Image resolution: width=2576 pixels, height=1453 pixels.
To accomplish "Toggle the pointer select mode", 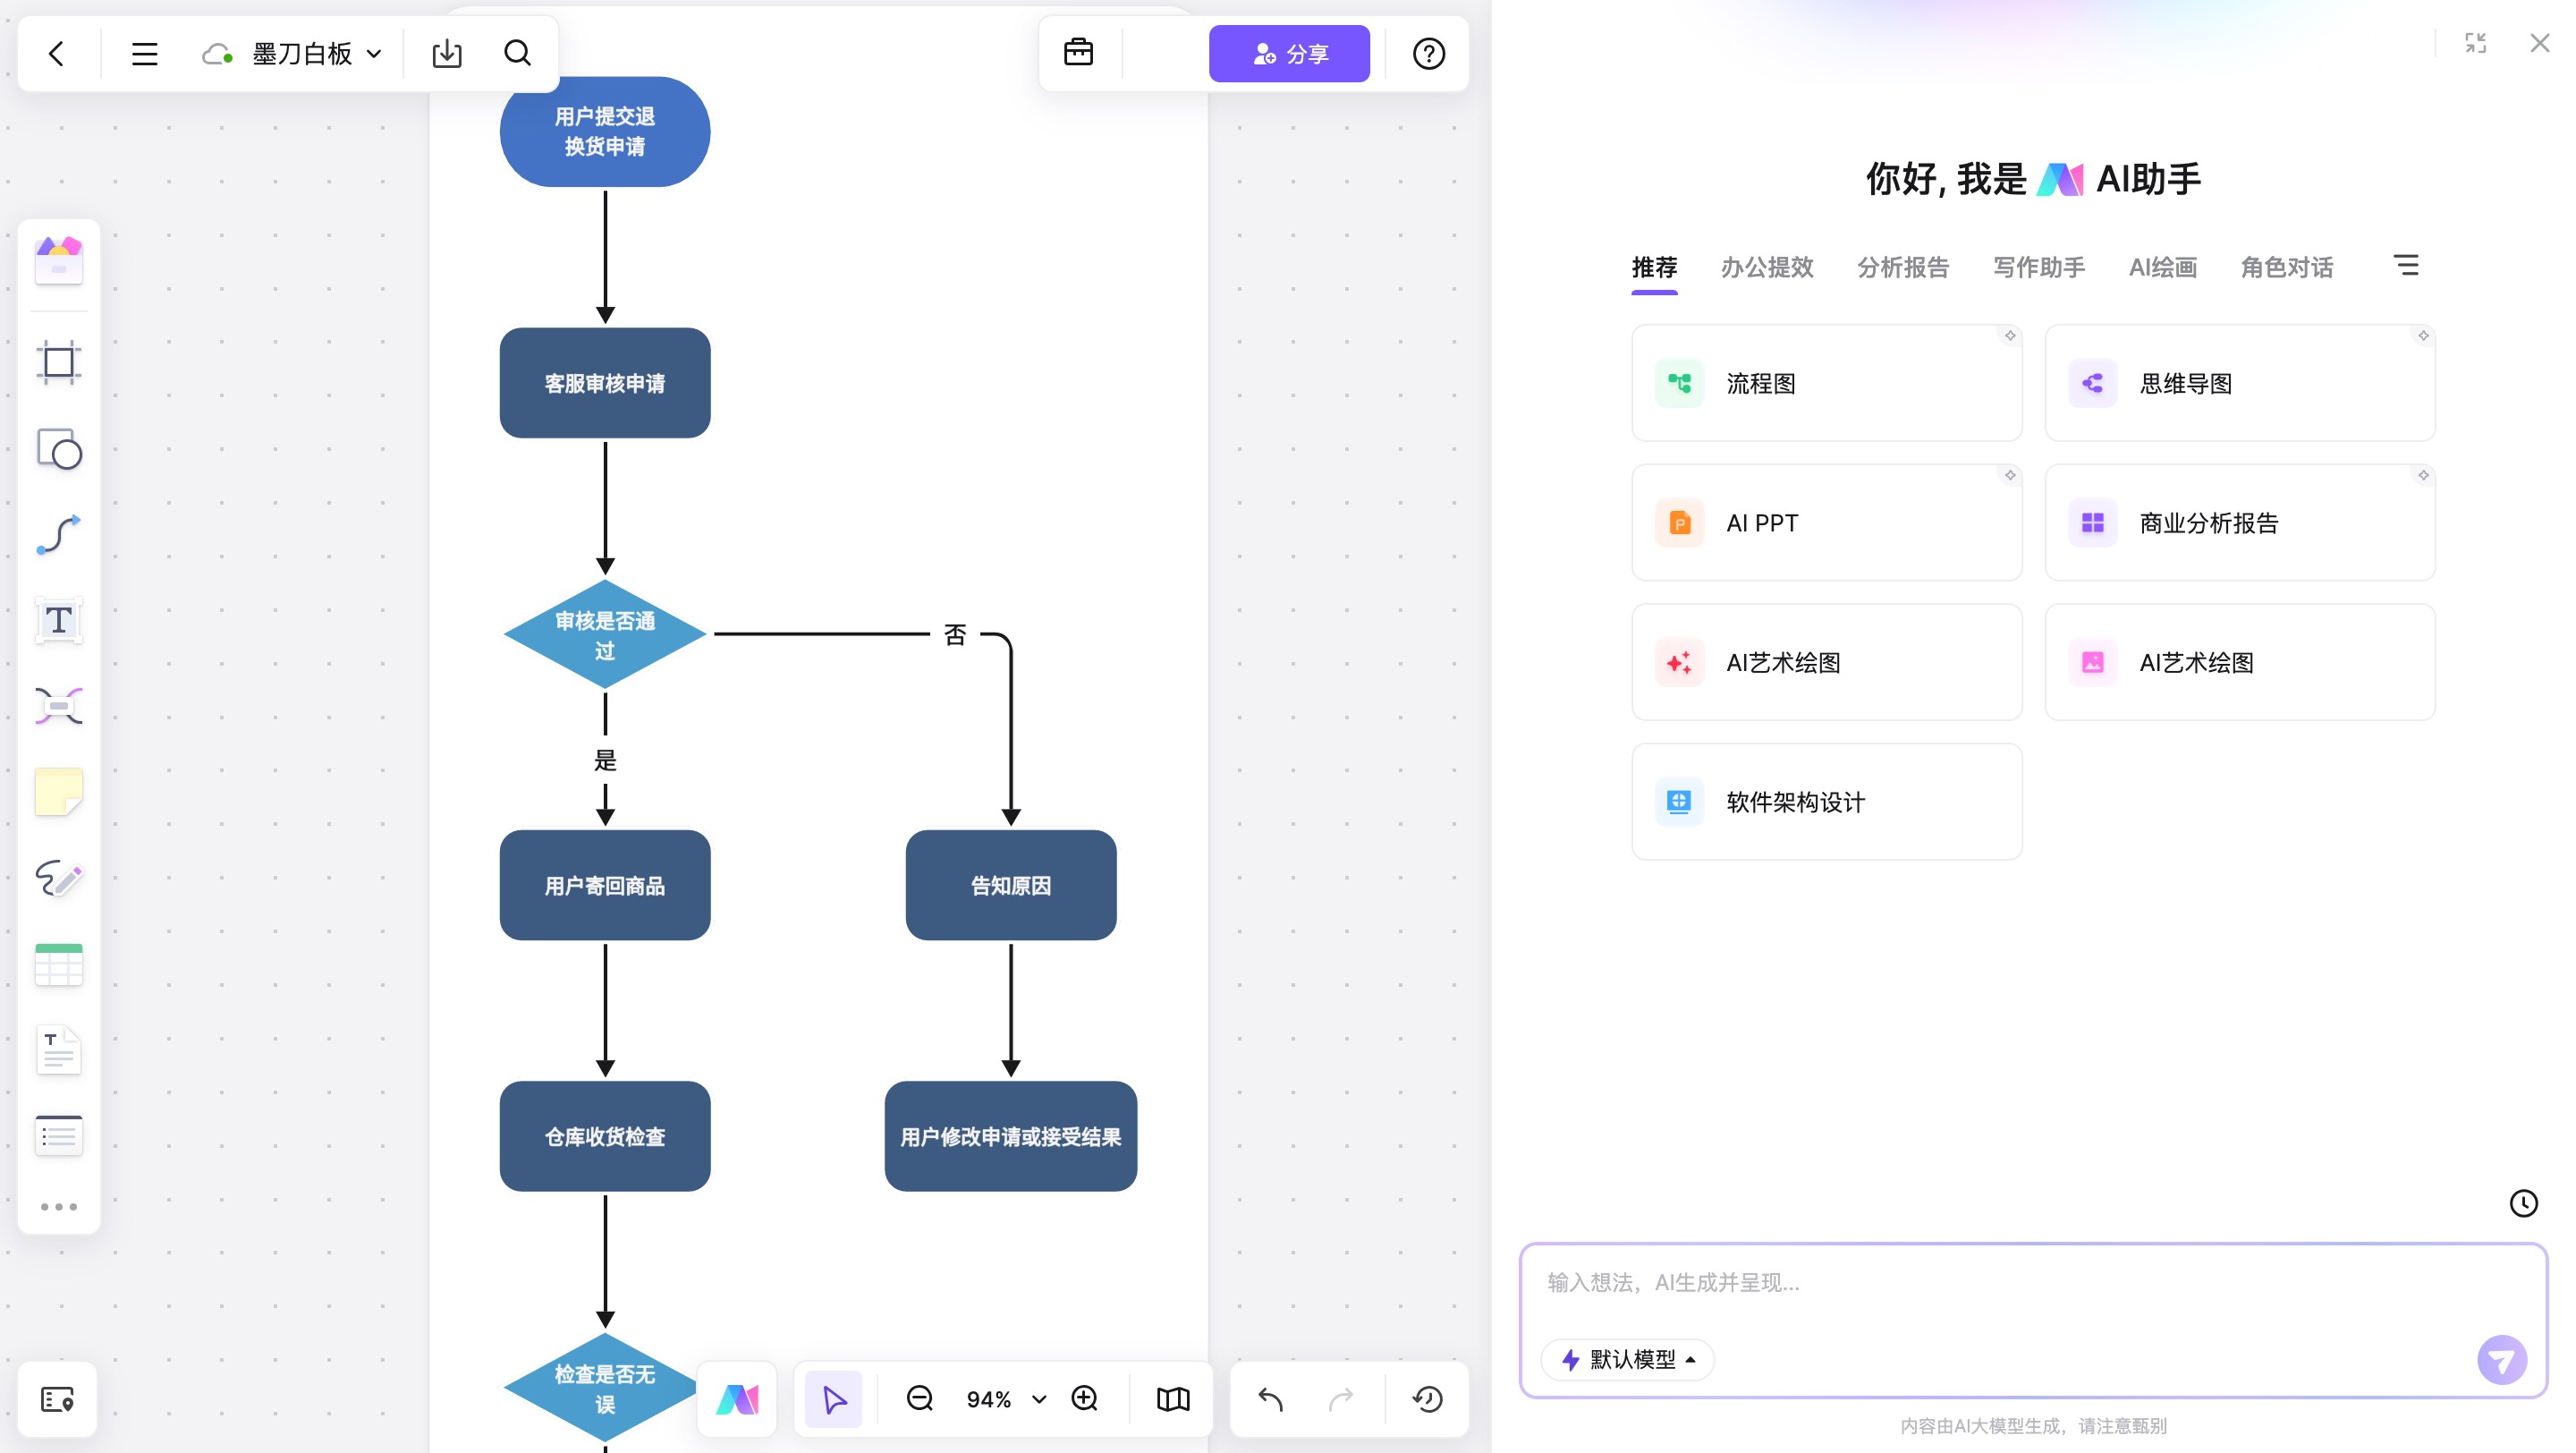I will (x=833, y=1398).
